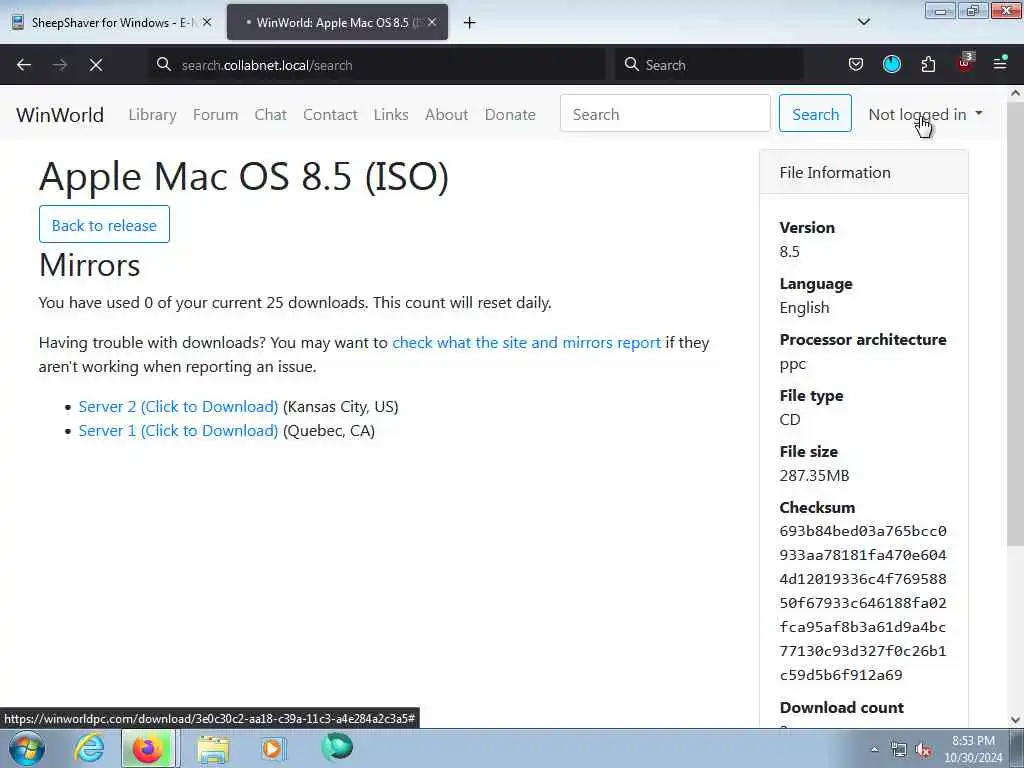Select Firefox icon in the taskbar
Screen dimensions: 1024x768
tap(148, 748)
